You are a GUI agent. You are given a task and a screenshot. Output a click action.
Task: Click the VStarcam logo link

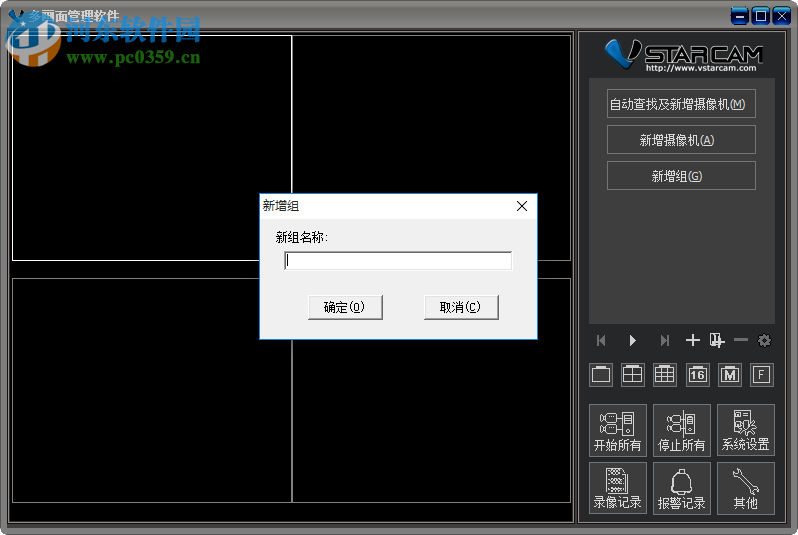683,55
